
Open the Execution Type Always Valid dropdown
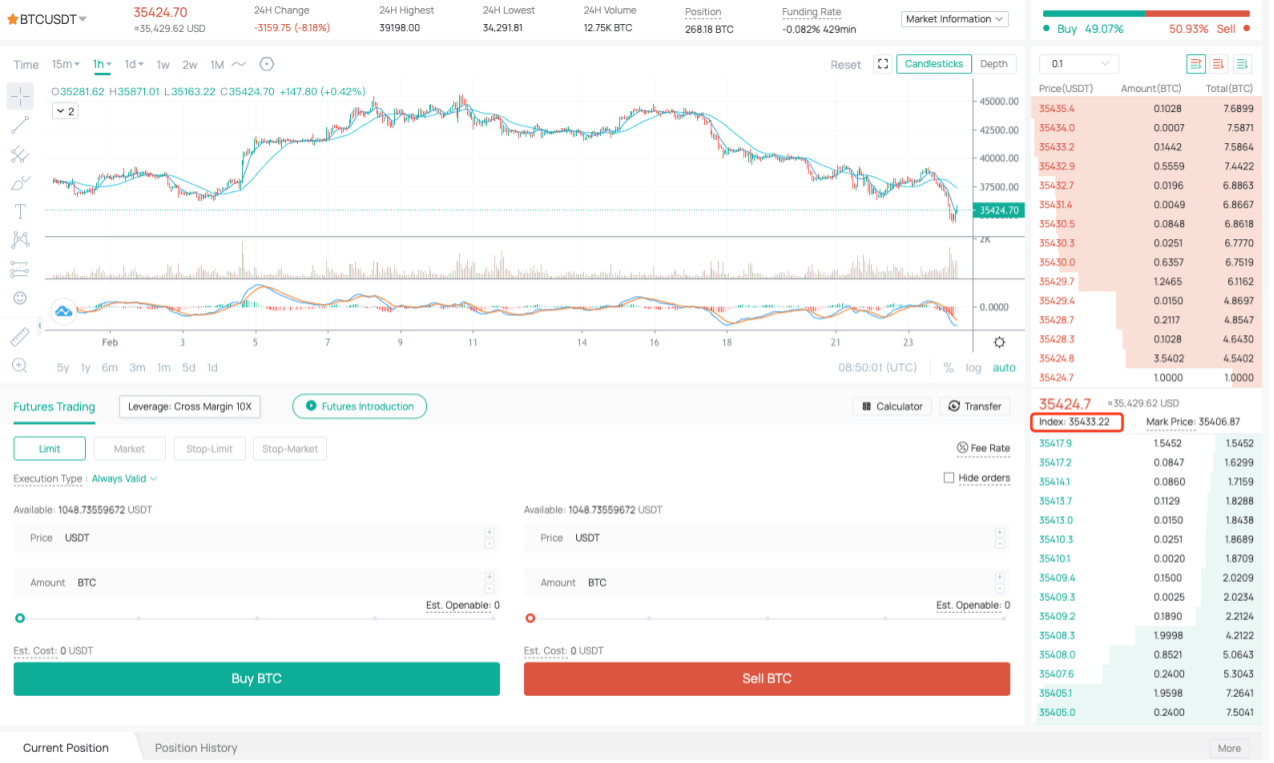(125, 479)
